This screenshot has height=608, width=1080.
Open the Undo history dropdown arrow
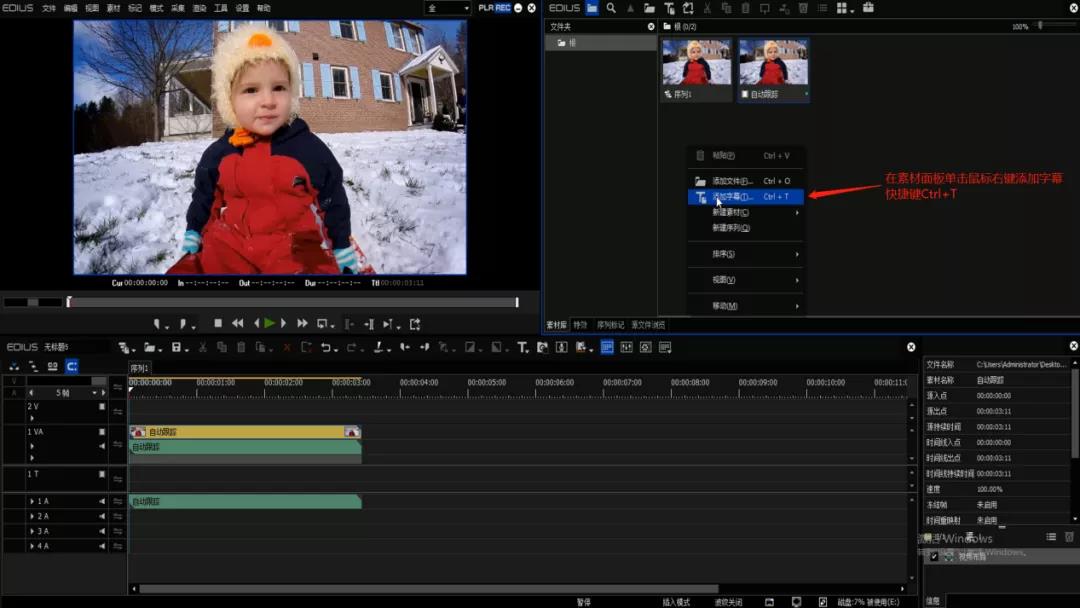pyautogui.click(x=335, y=350)
